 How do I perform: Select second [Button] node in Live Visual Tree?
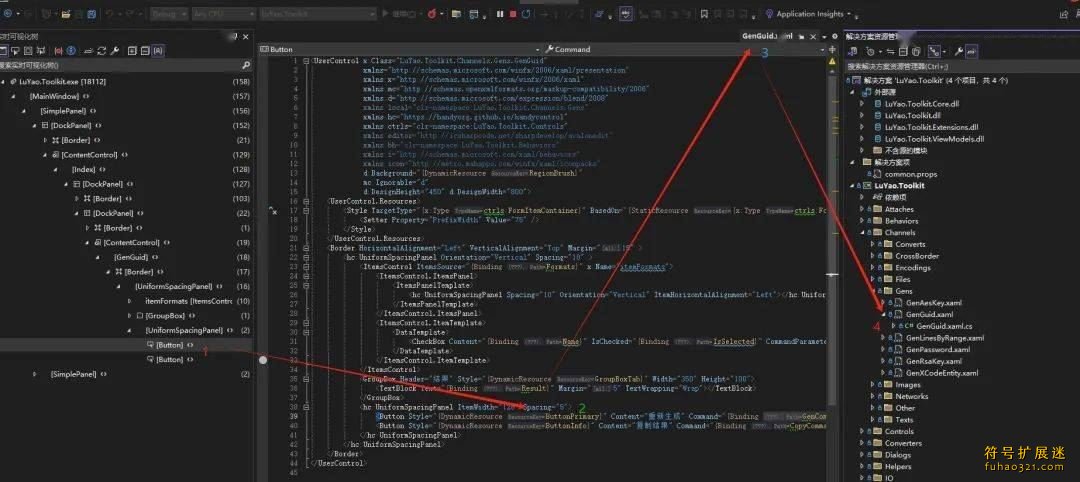pyautogui.click(x=169, y=359)
